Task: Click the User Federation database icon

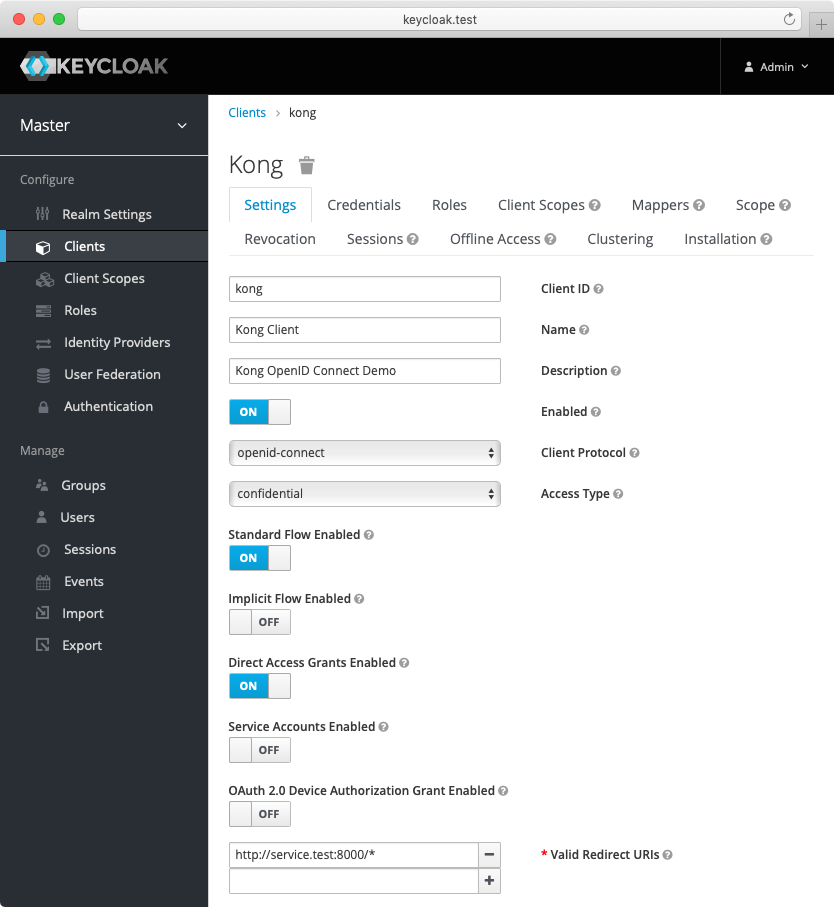Action: 43,375
